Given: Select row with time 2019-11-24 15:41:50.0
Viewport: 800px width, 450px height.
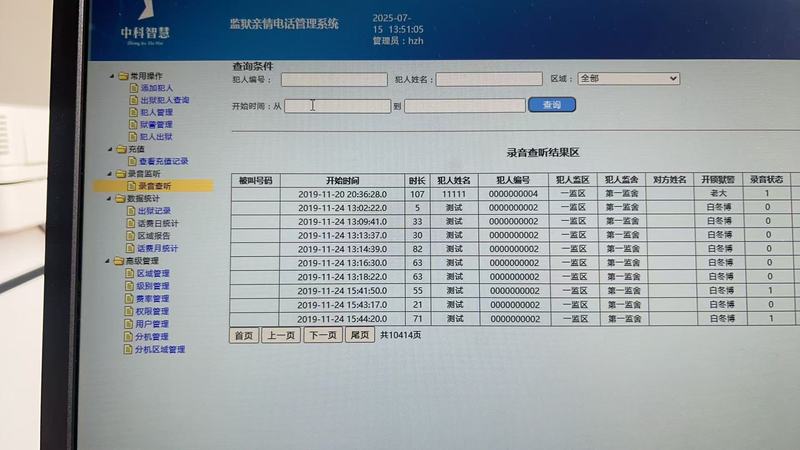Looking at the screenshot, I should [513, 291].
